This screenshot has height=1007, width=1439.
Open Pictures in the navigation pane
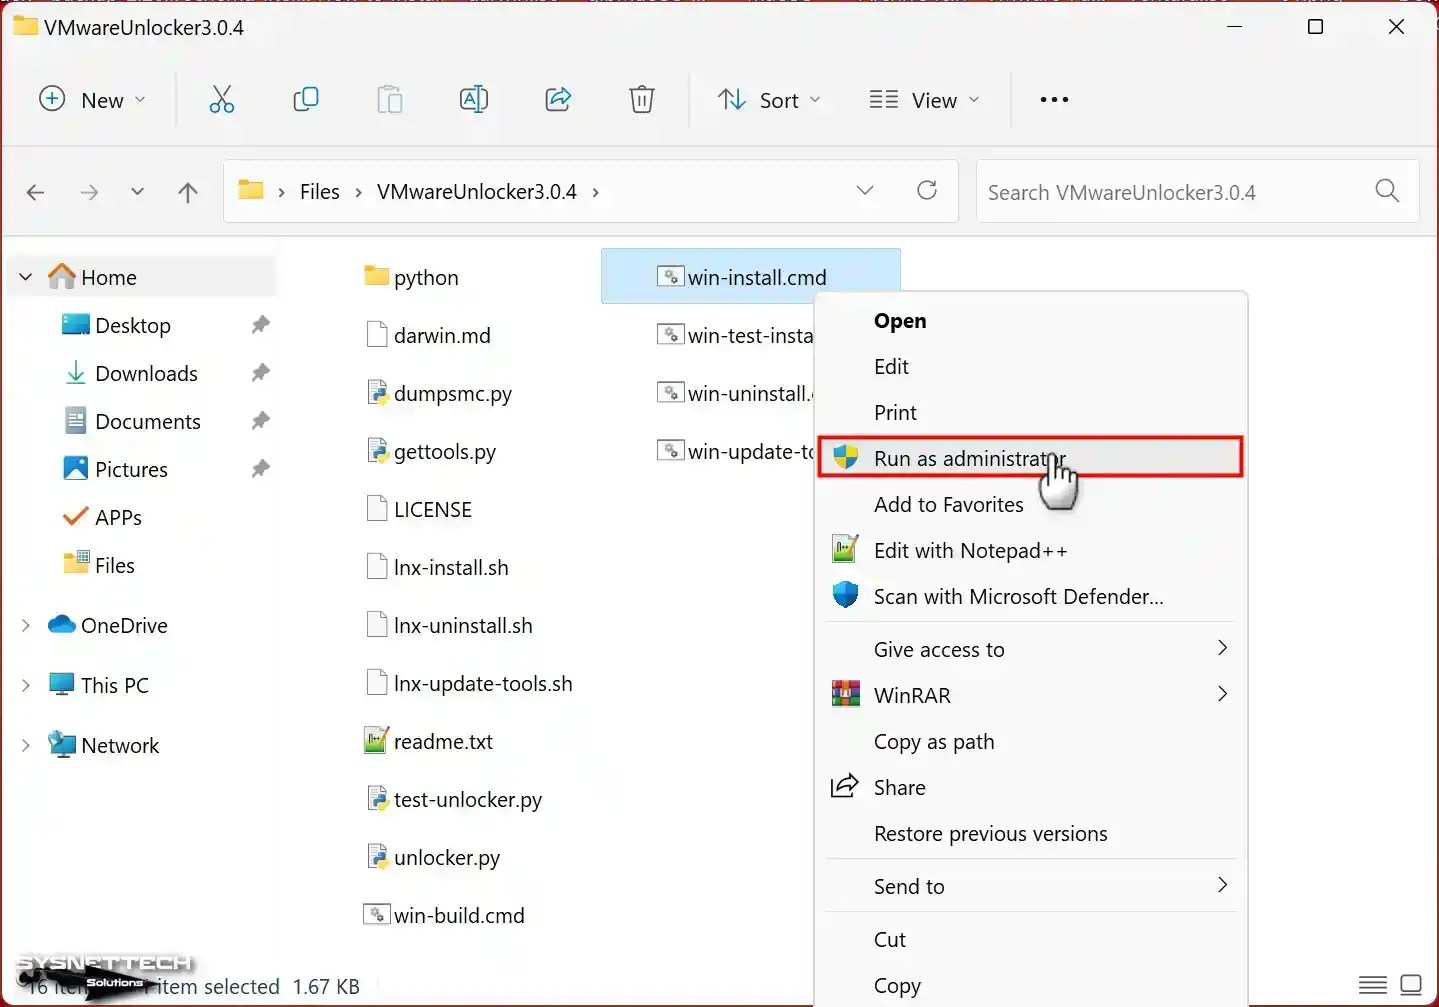[131, 469]
